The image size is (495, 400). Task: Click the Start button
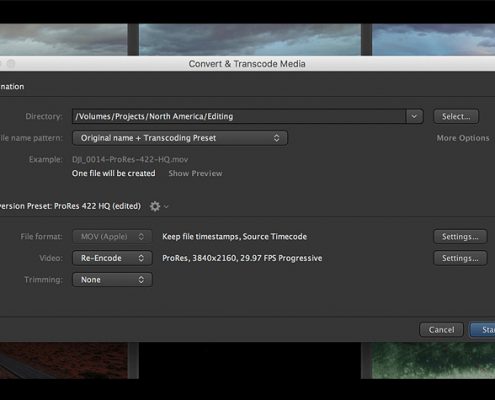pyautogui.click(x=482, y=330)
